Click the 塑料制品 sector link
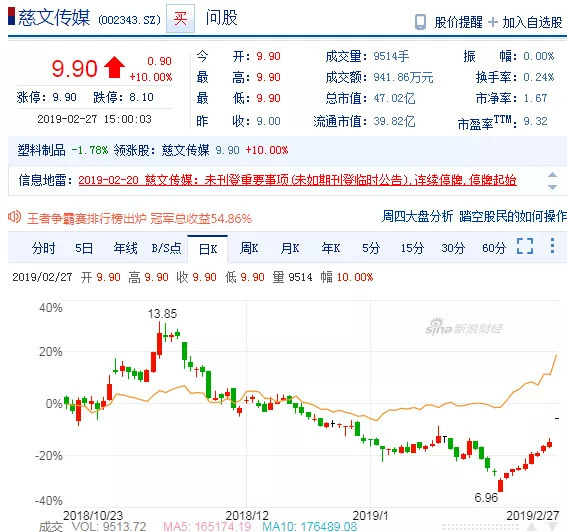This screenshot has height=532, width=567. click(x=41, y=150)
